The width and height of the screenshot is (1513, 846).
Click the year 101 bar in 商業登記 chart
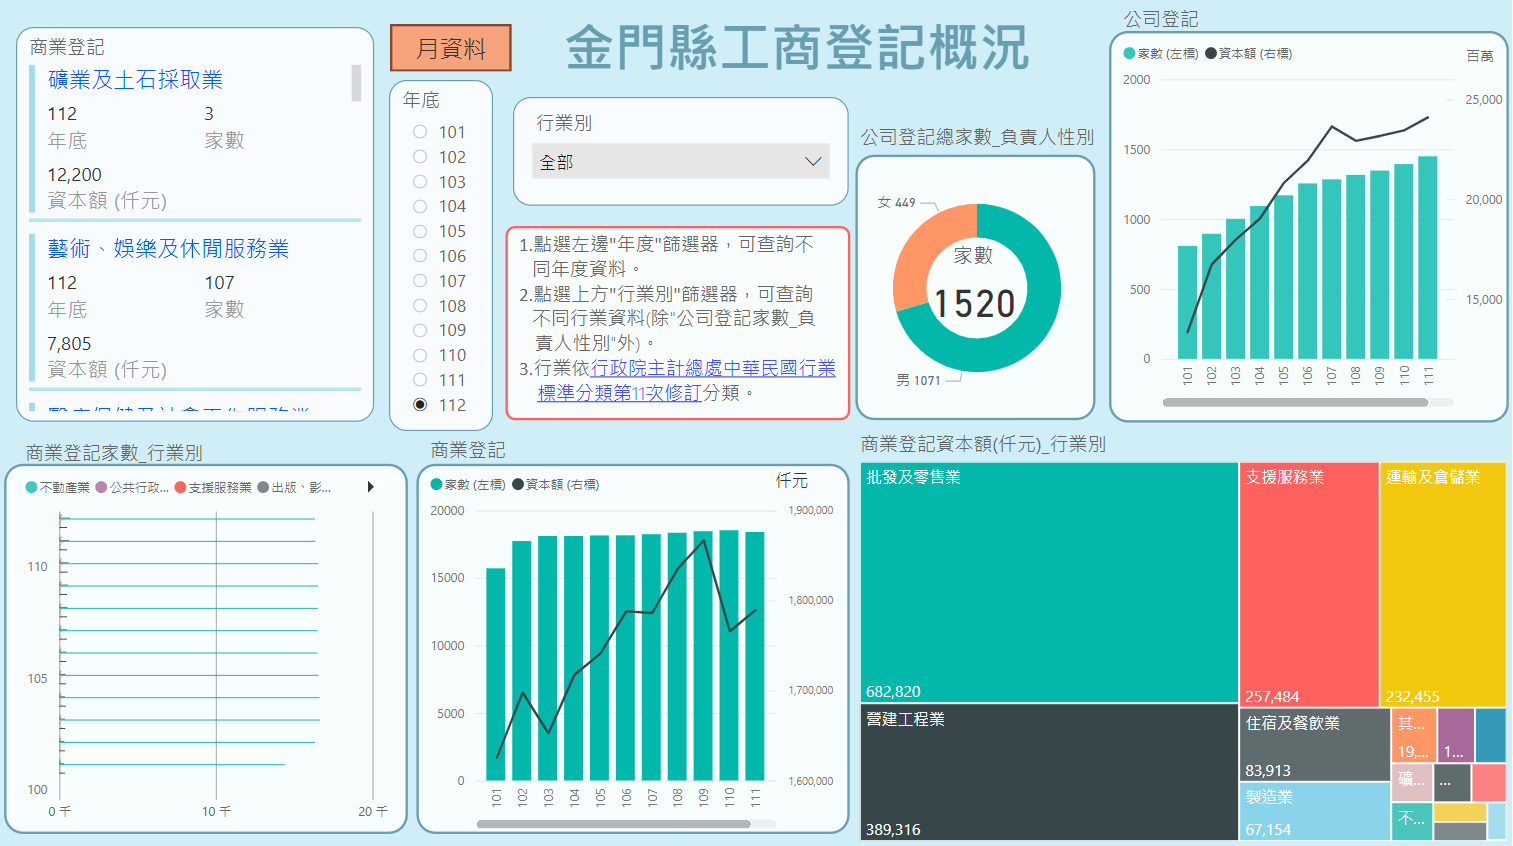pyautogui.click(x=496, y=674)
